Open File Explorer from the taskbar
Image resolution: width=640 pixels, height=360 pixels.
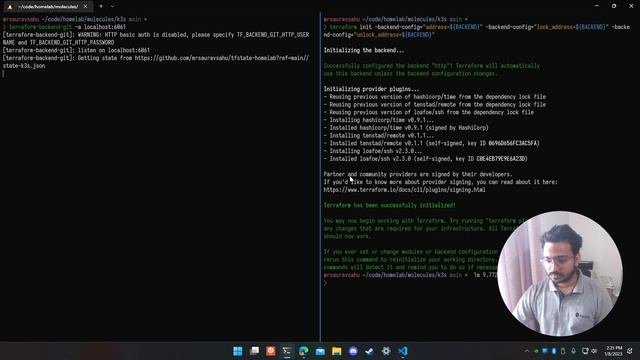pyautogui.click(x=336, y=351)
